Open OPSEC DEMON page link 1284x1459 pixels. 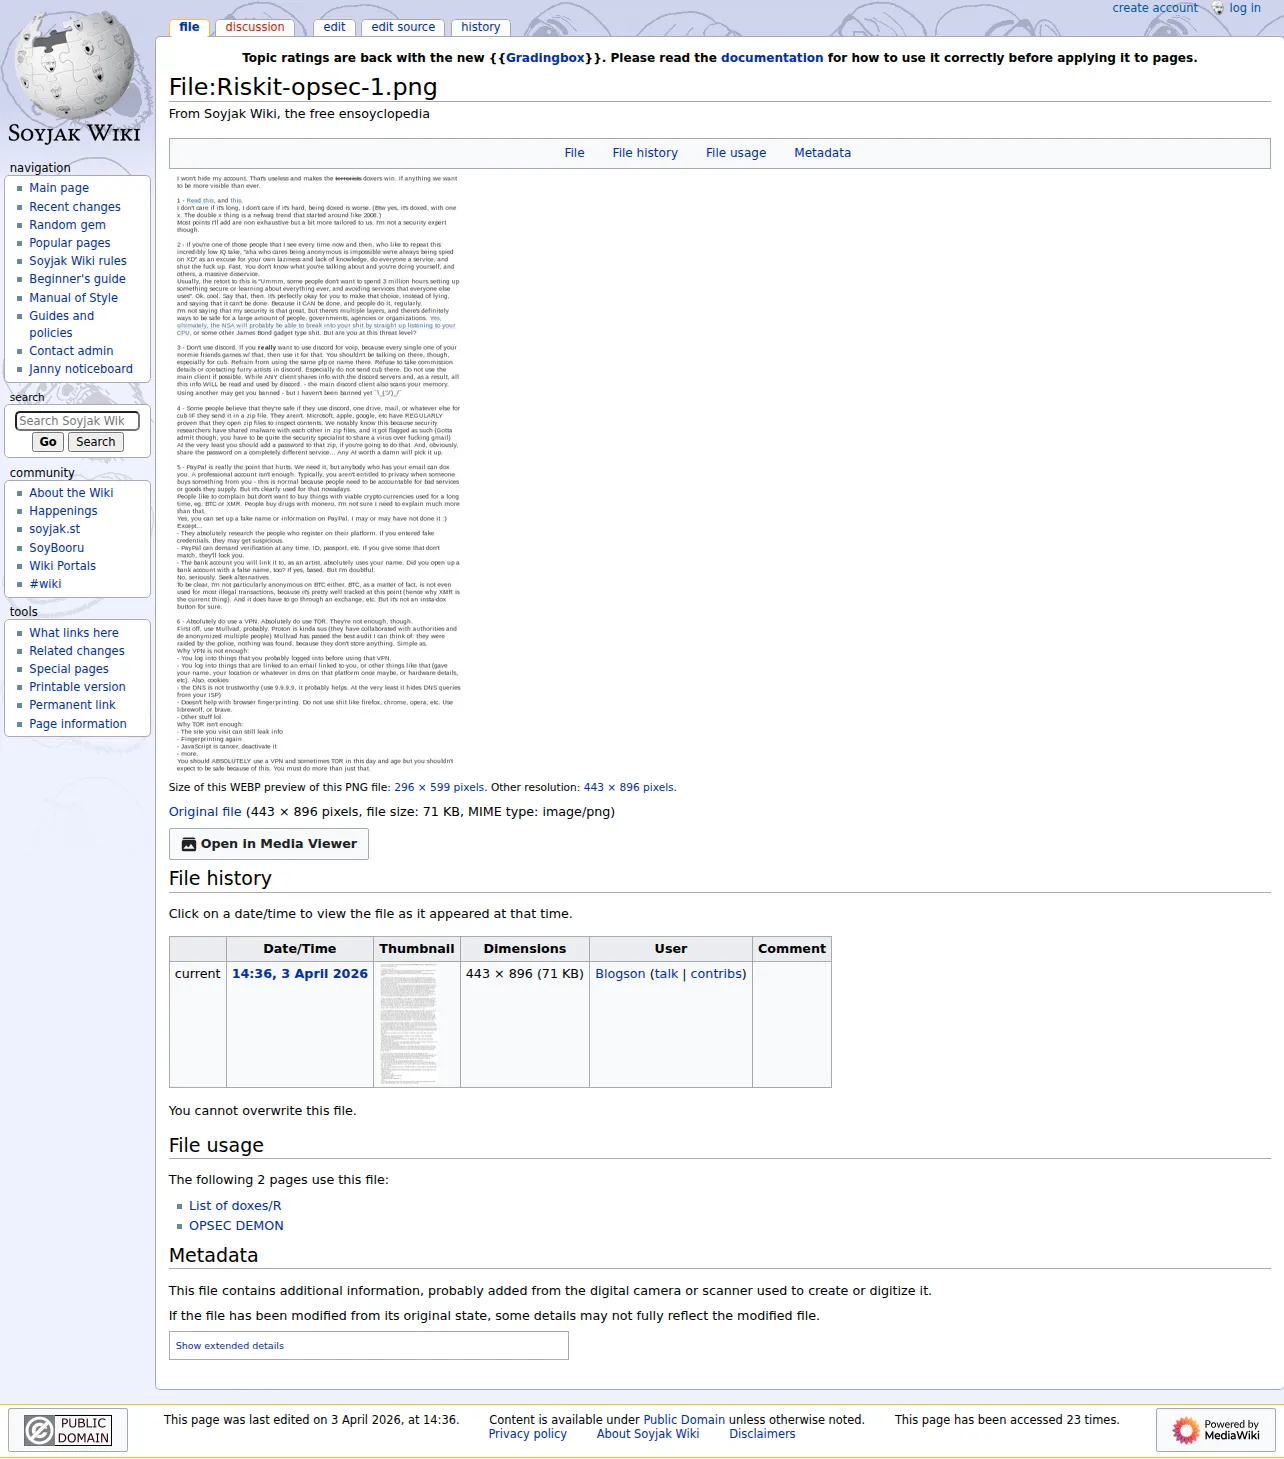(236, 1226)
